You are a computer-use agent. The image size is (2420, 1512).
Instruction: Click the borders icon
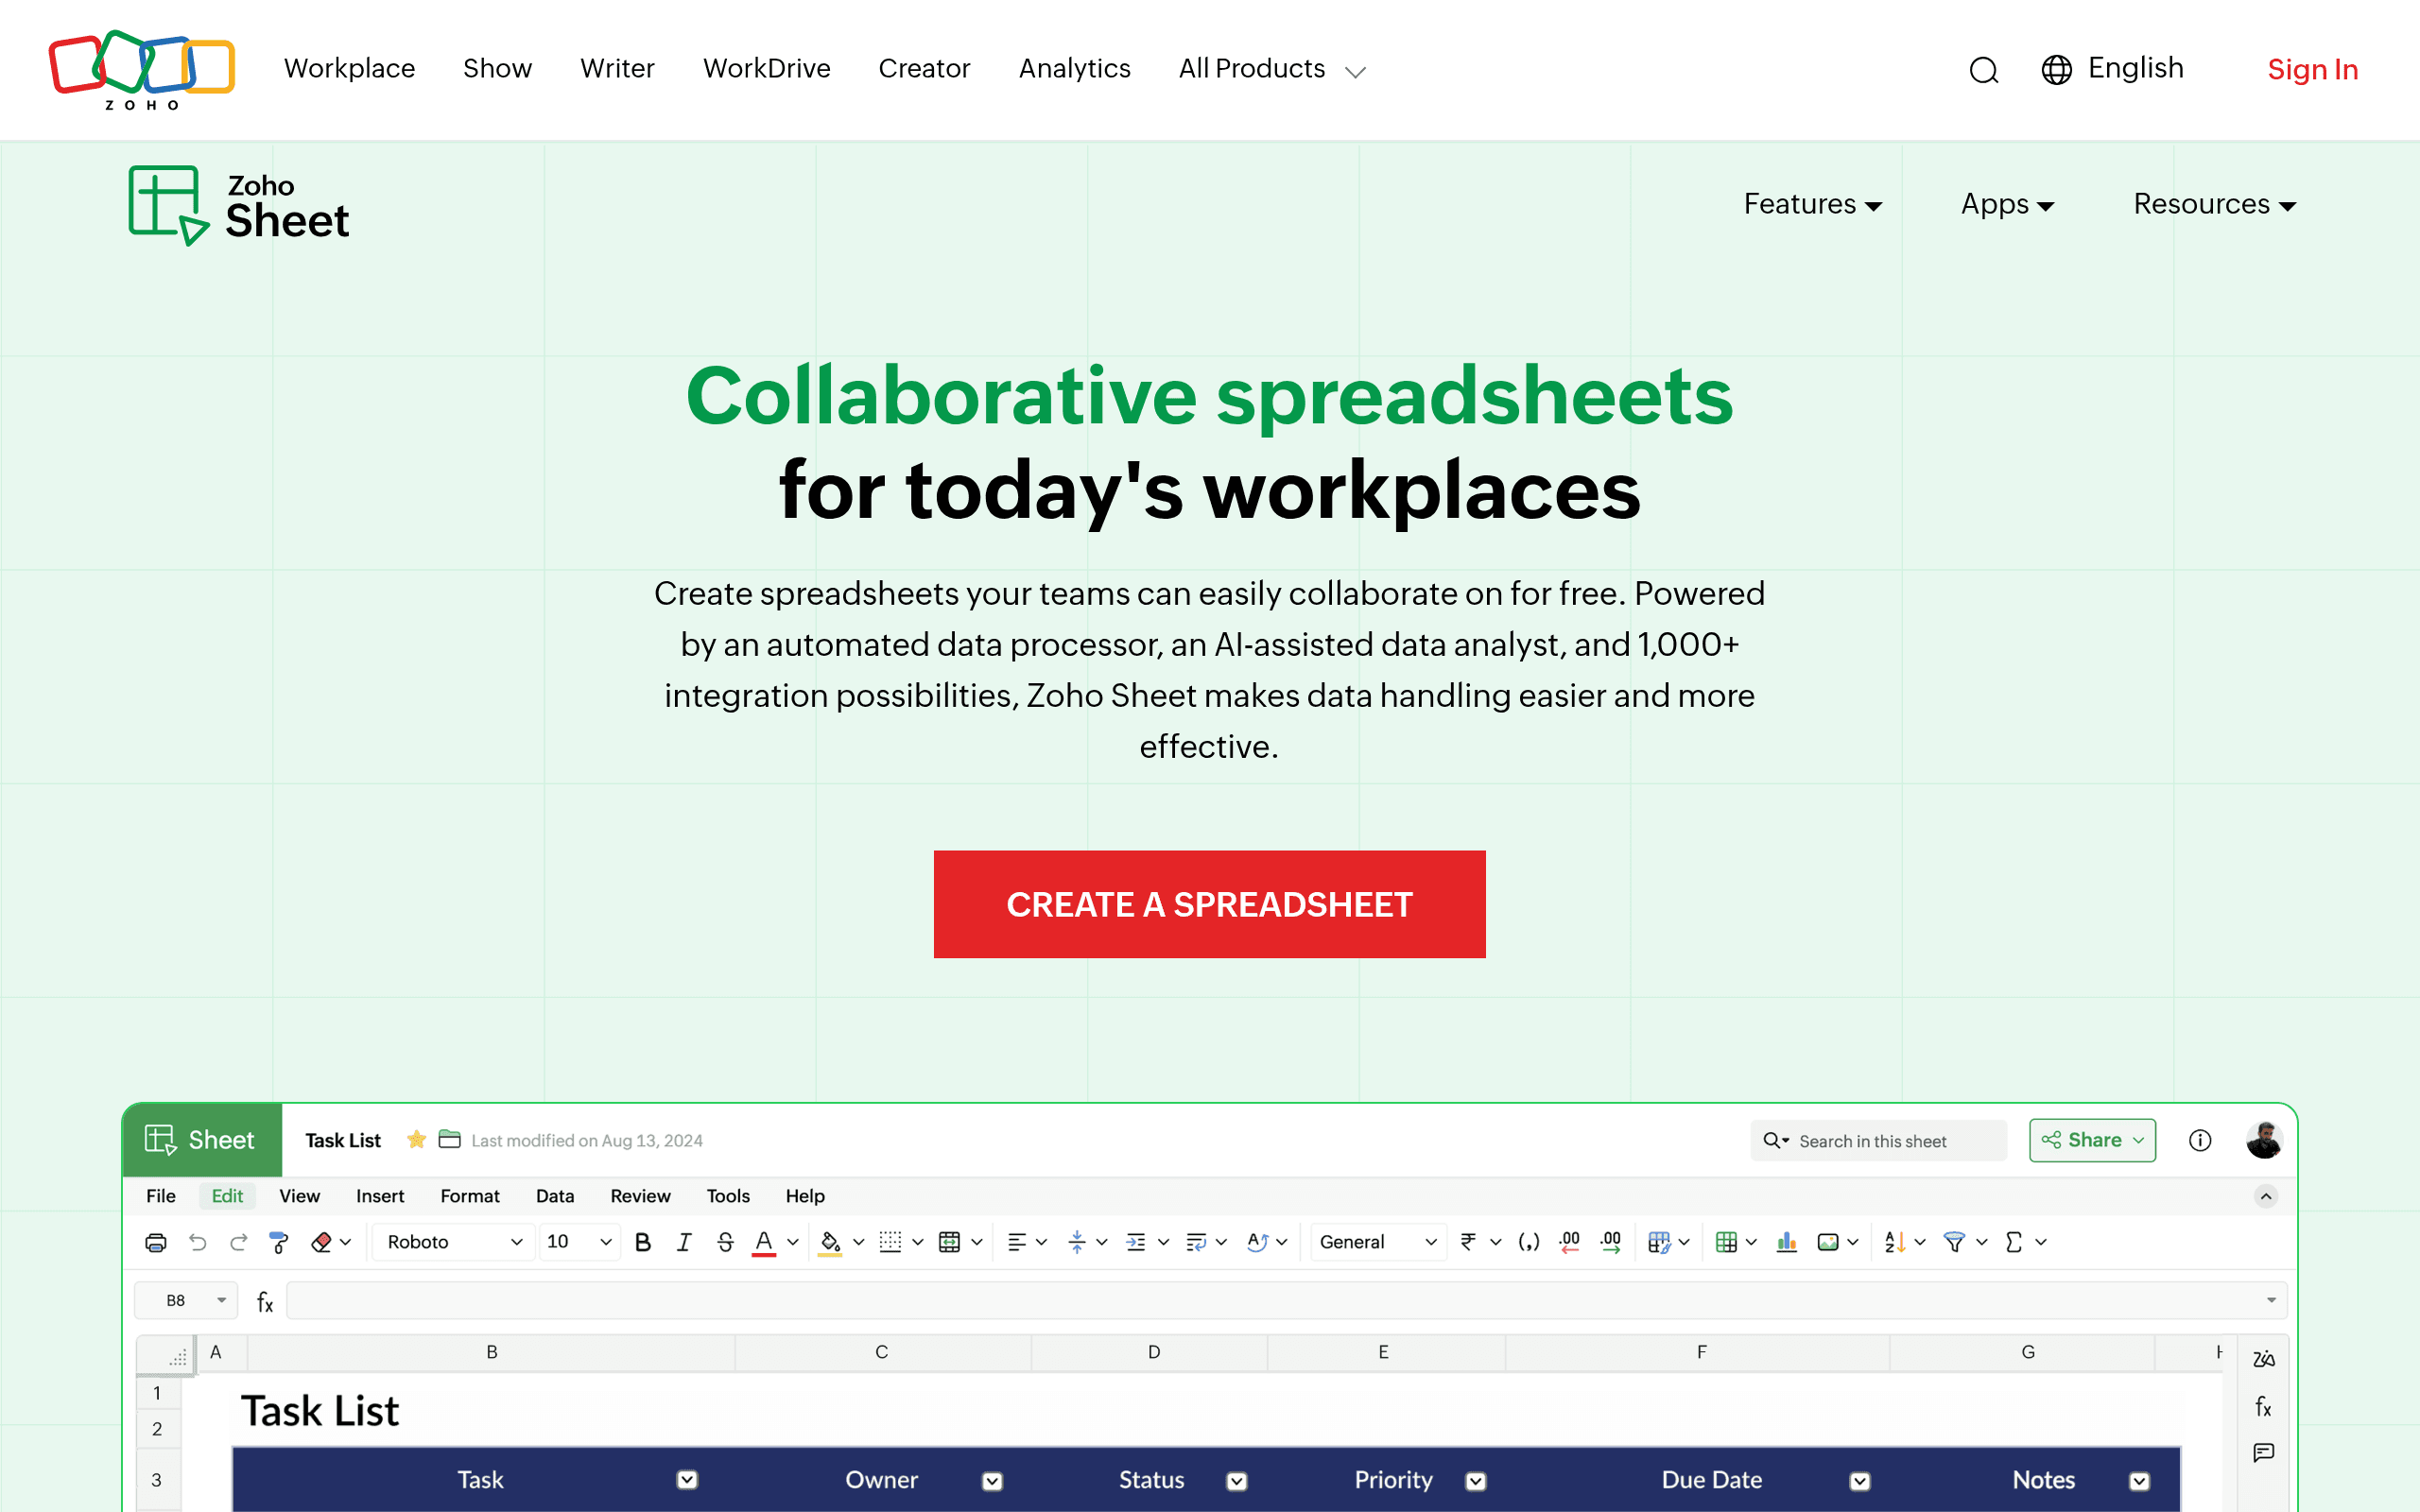click(x=890, y=1242)
